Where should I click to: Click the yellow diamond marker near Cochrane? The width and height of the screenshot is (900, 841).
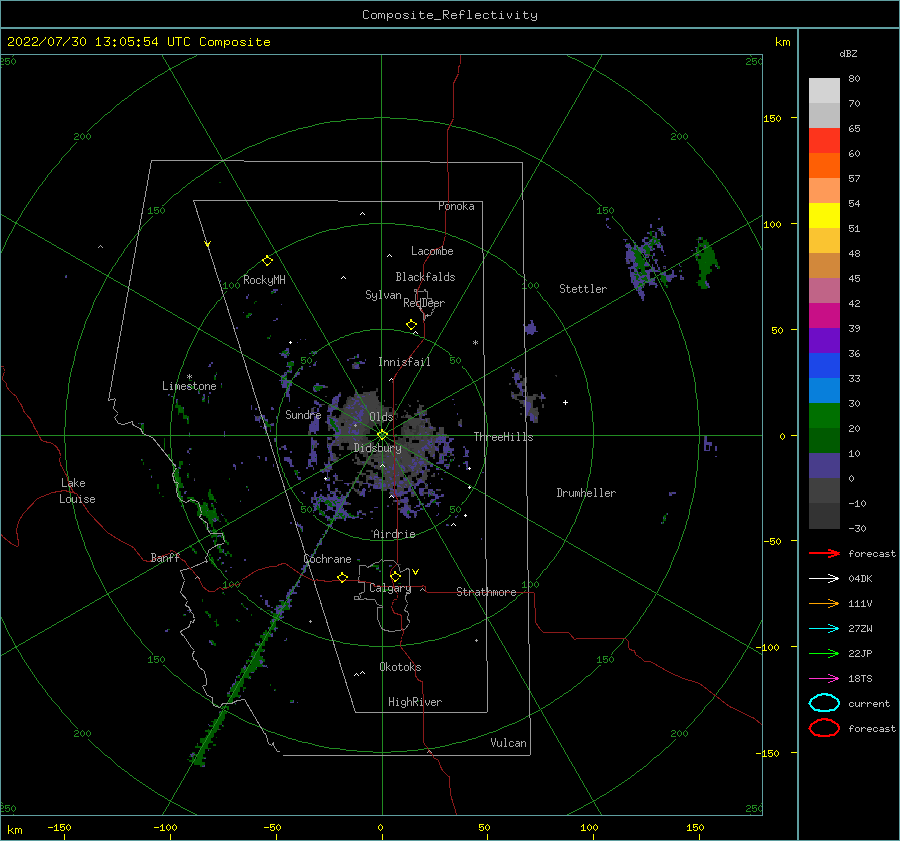click(x=342, y=578)
